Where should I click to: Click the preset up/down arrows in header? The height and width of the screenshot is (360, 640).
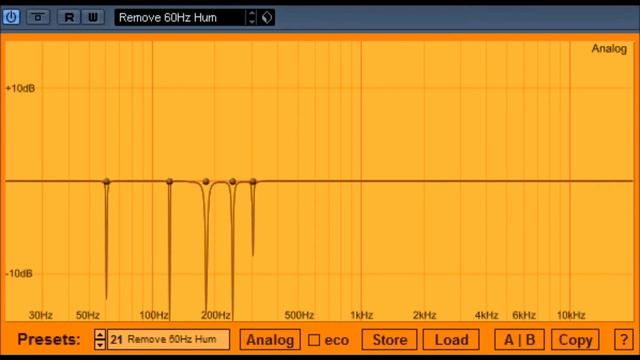(x=252, y=18)
